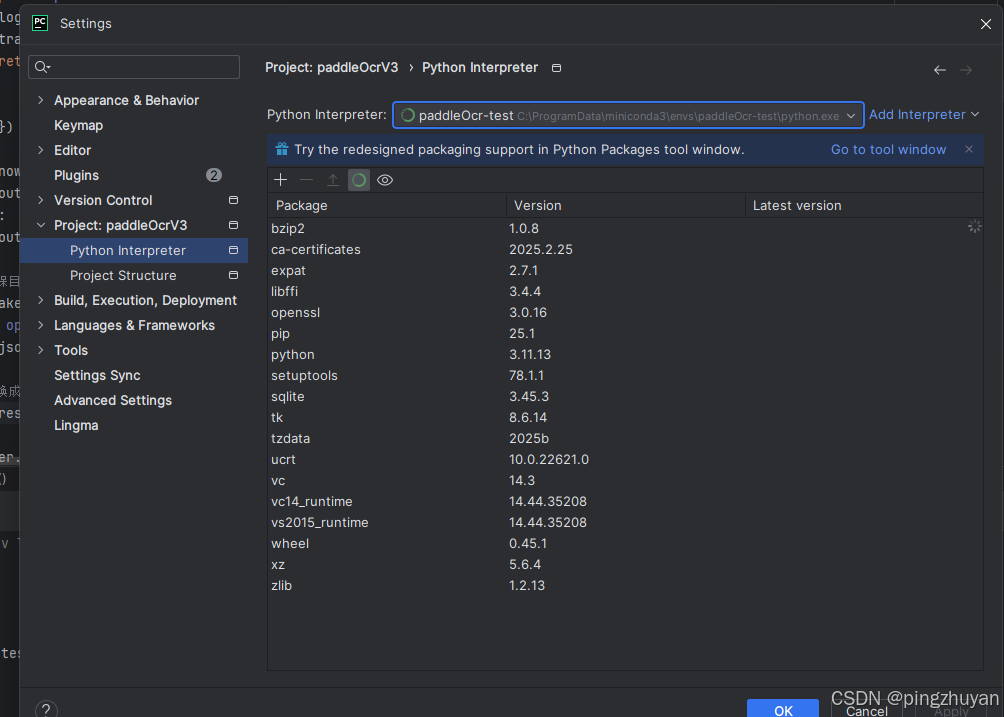Select Project Structure in the tree
The image size is (1004, 717).
tap(123, 275)
